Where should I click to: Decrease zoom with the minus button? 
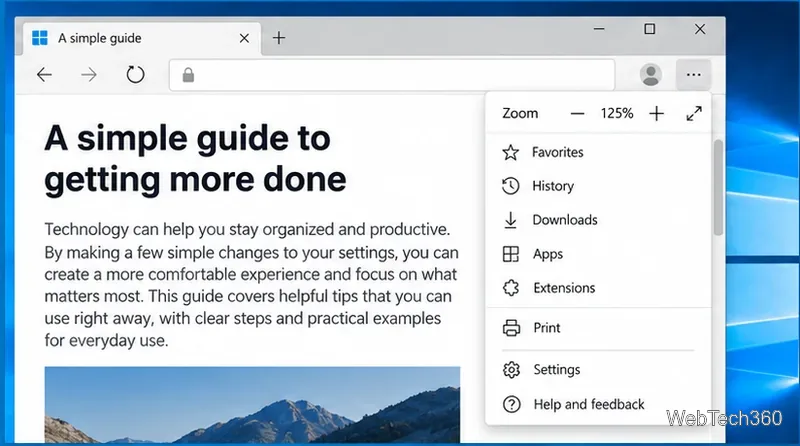(x=577, y=113)
